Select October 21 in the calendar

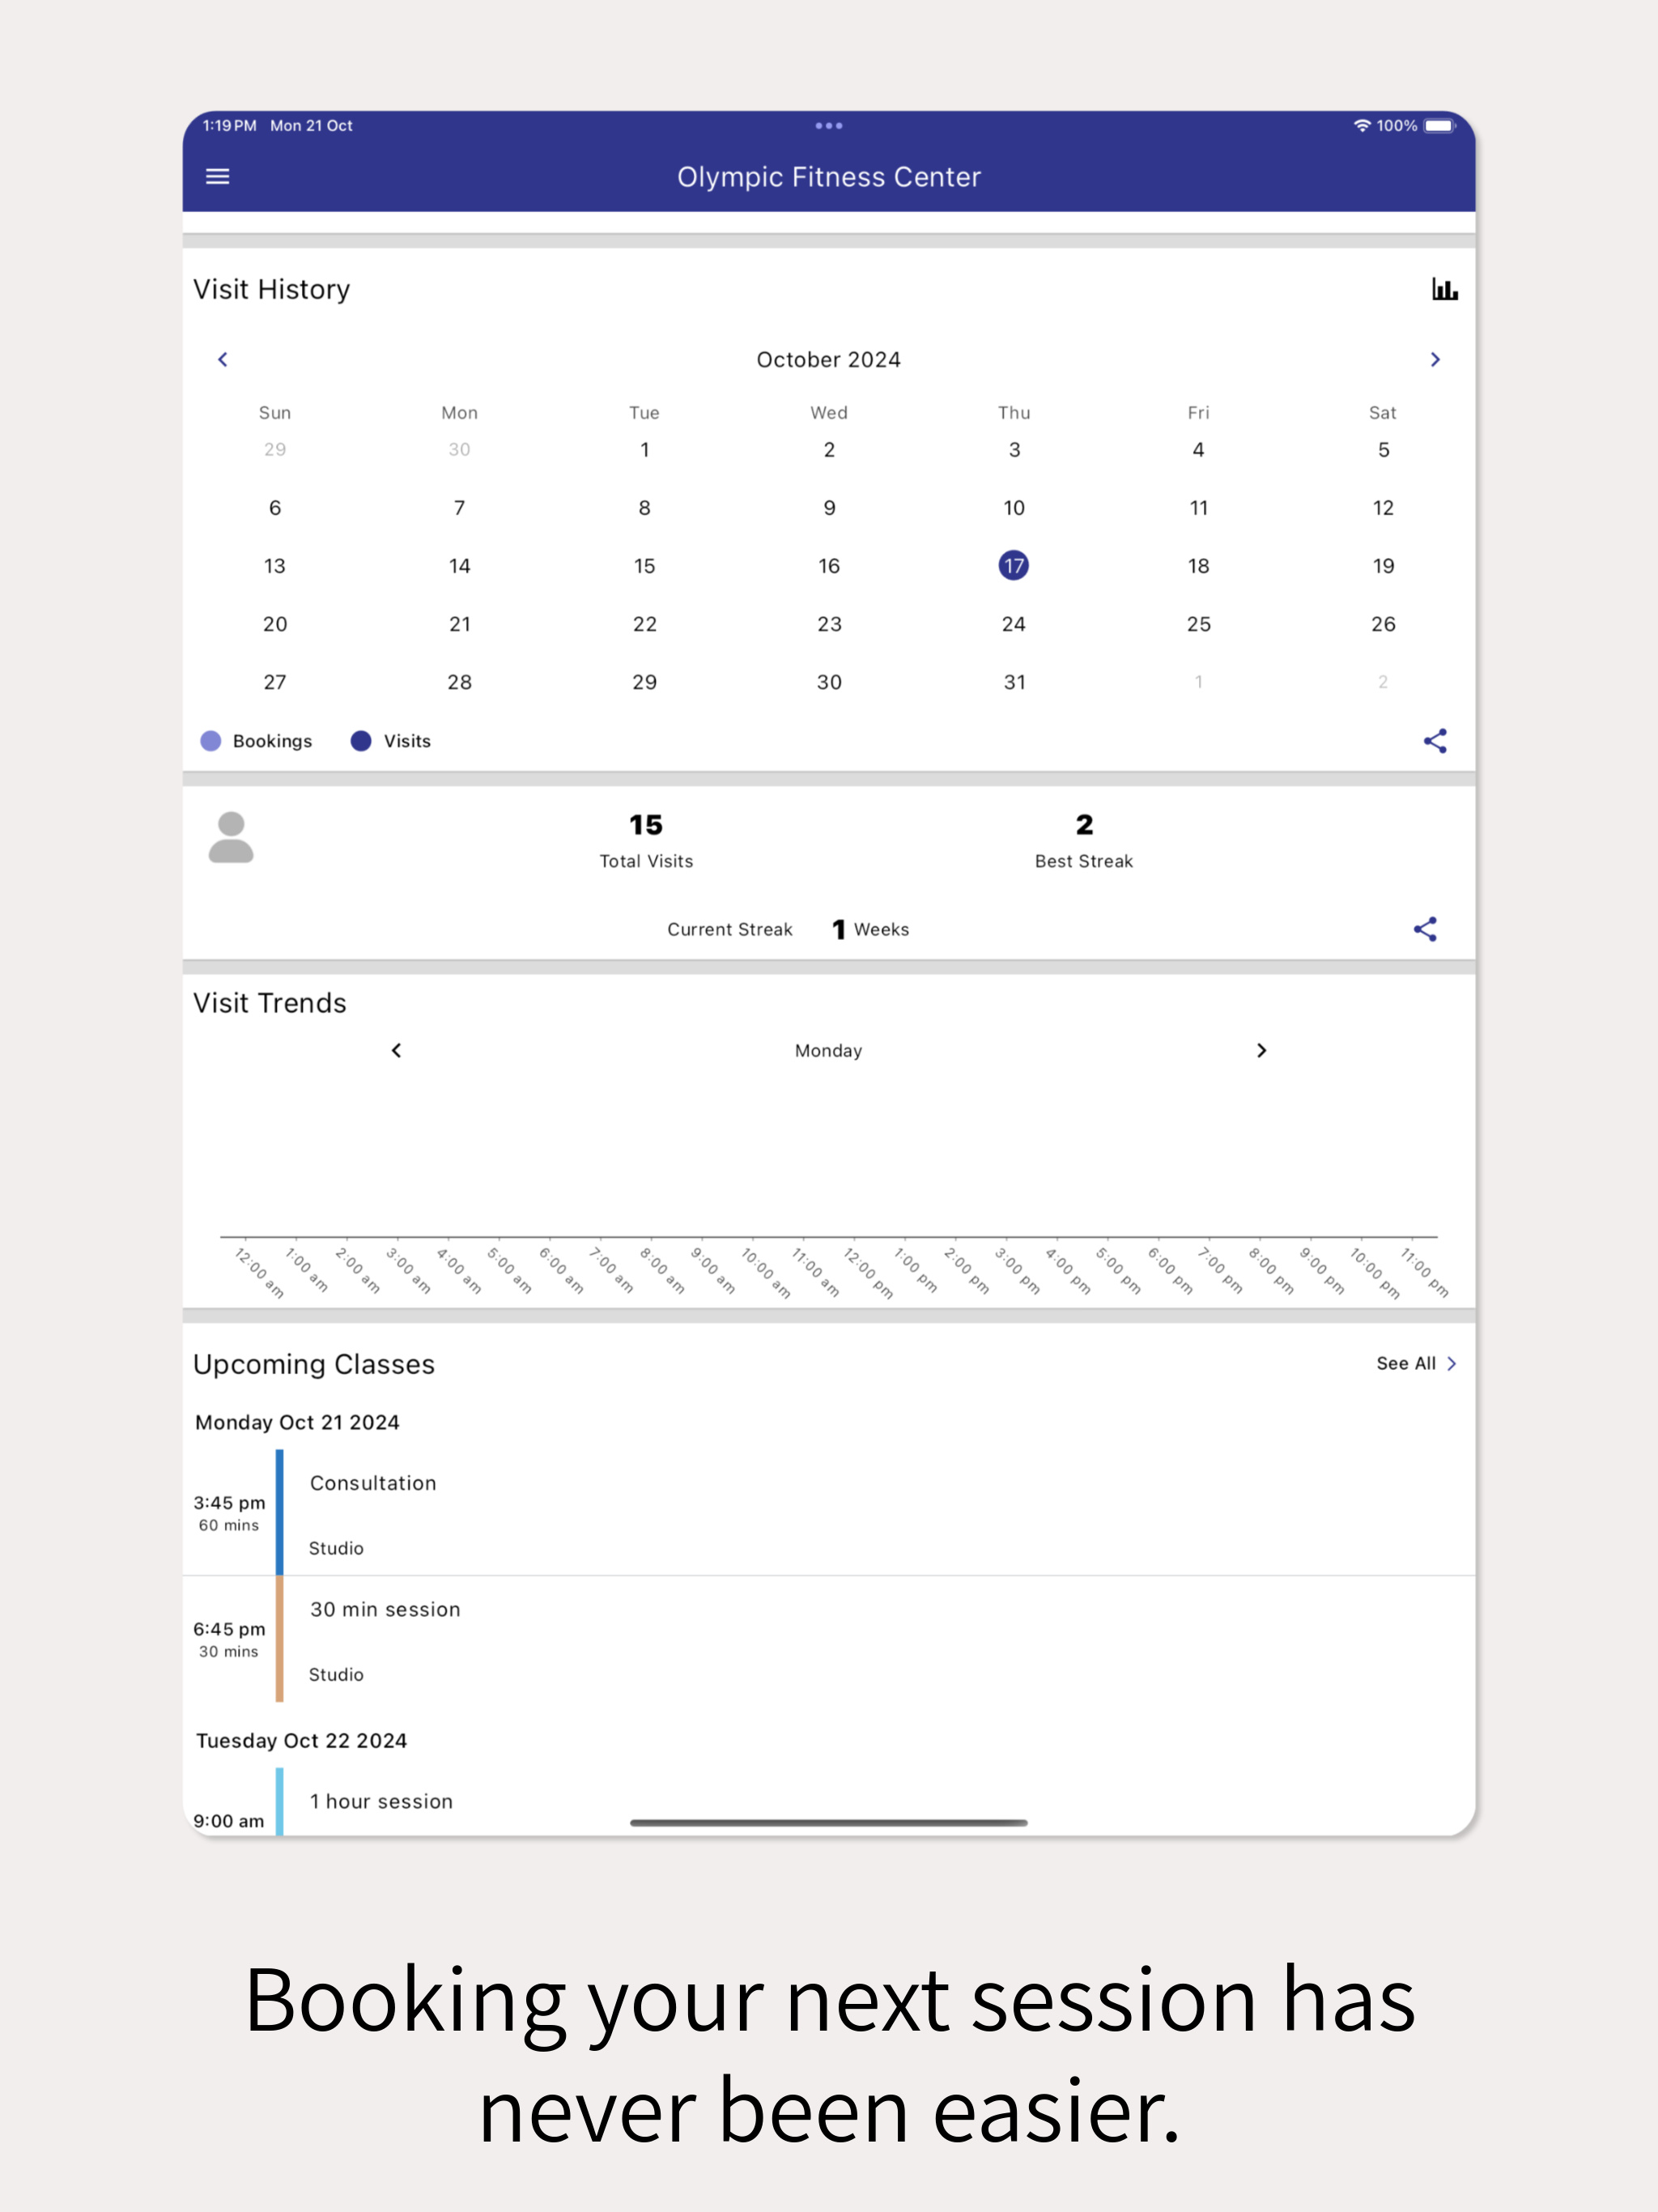460,624
